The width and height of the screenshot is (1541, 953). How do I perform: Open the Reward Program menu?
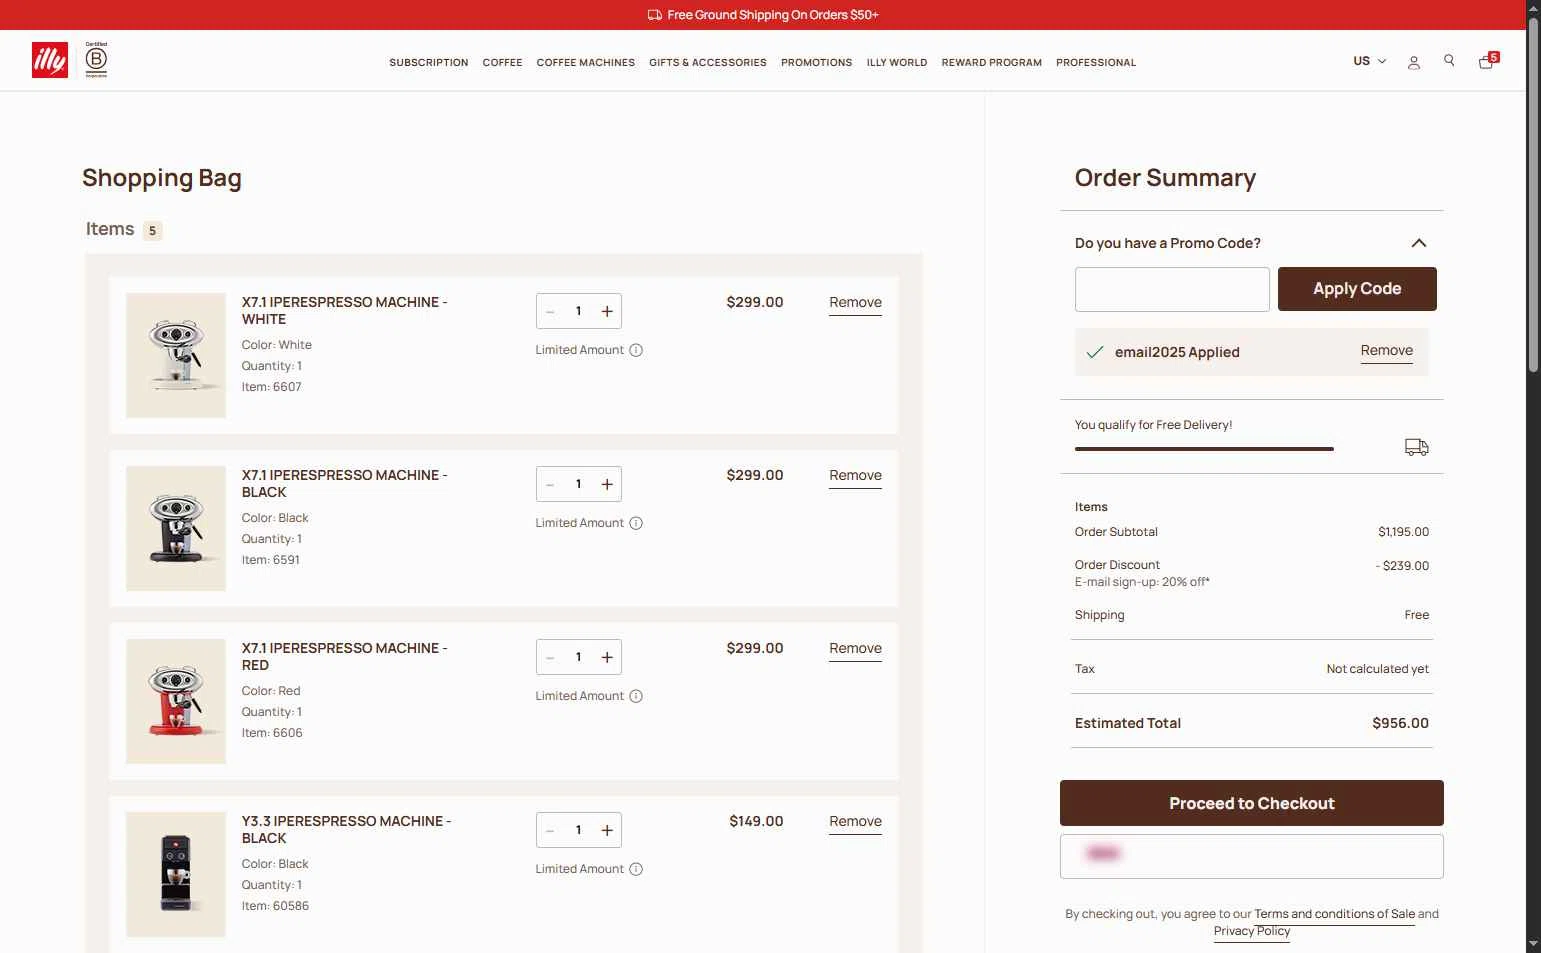coord(992,62)
